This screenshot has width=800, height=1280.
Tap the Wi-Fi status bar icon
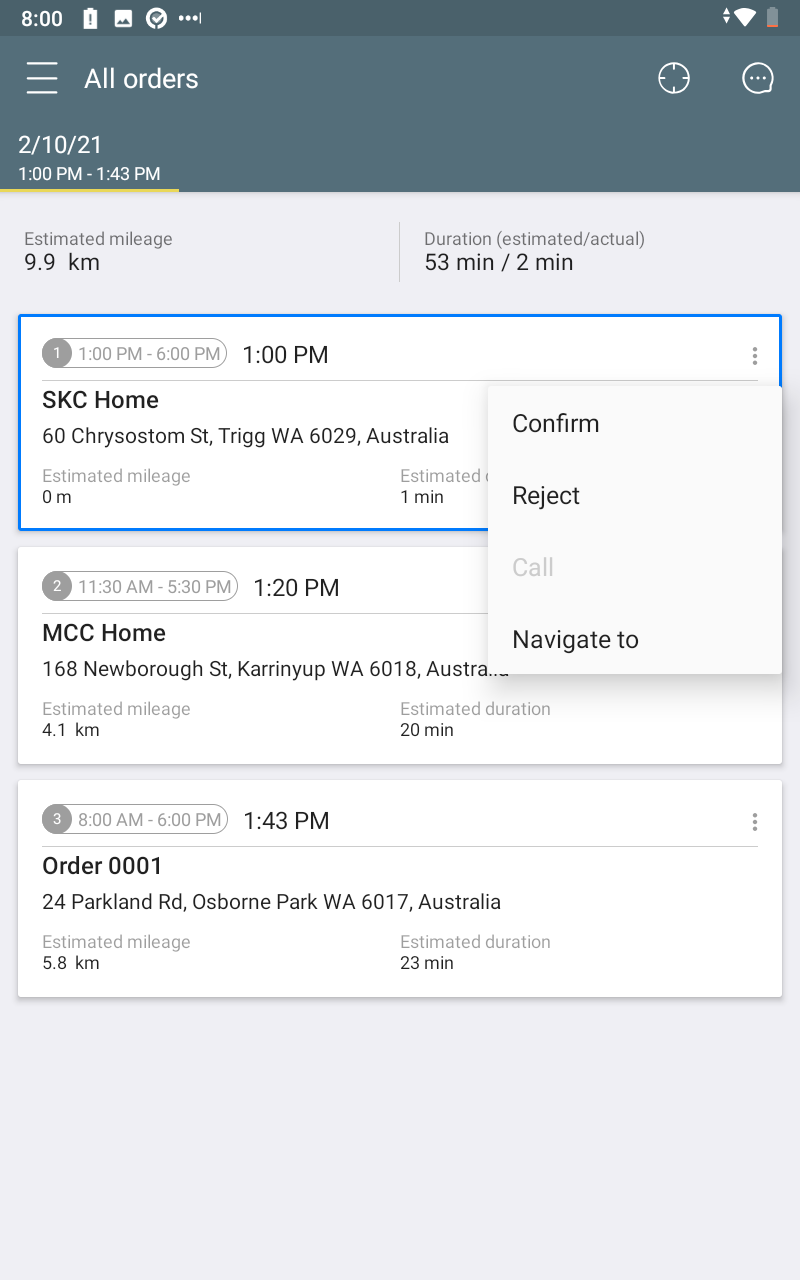(x=743, y=17)
